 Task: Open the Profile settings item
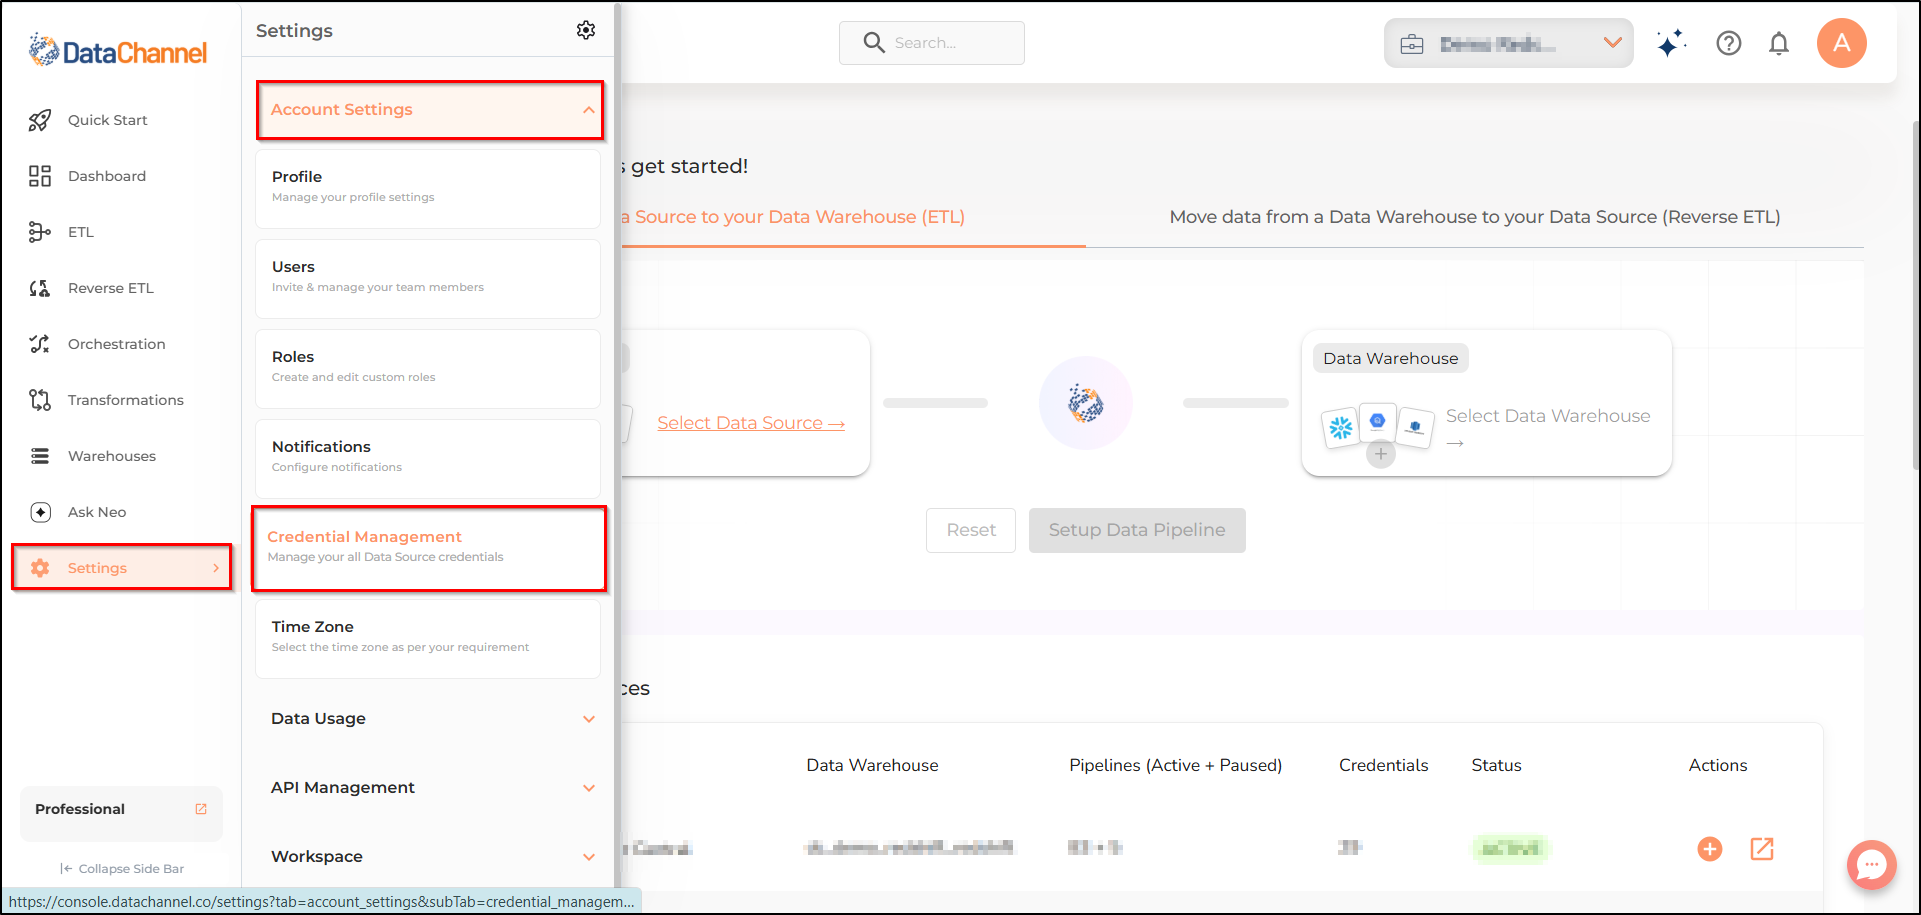428,189
